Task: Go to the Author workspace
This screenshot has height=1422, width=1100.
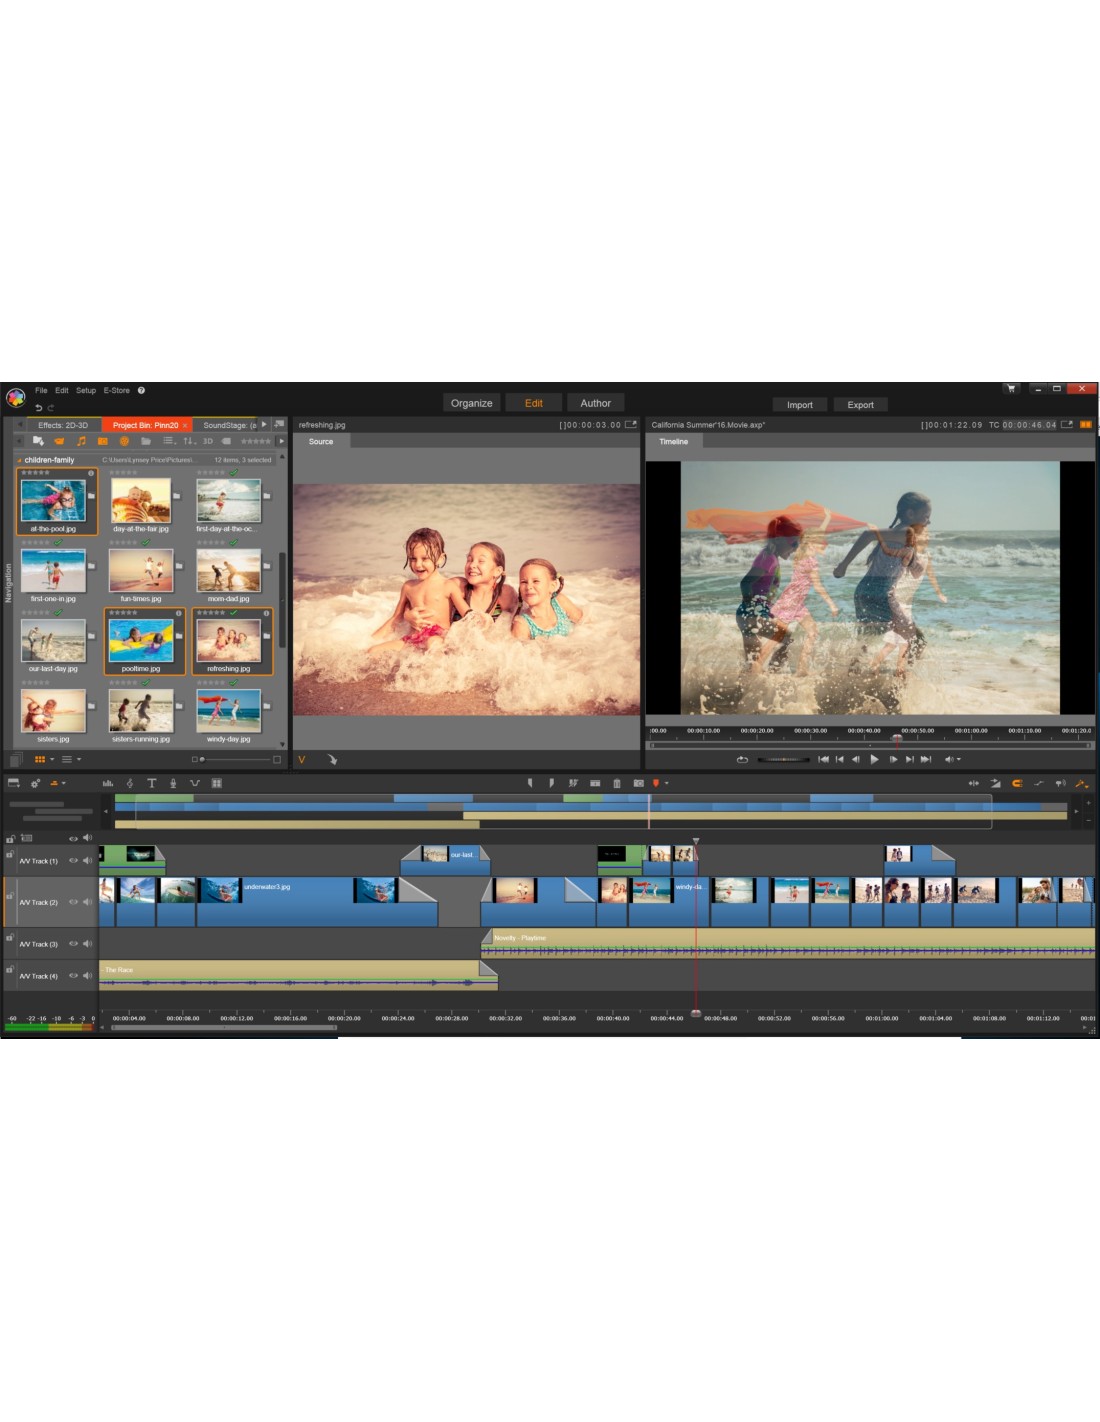Action: click(596, 403)
